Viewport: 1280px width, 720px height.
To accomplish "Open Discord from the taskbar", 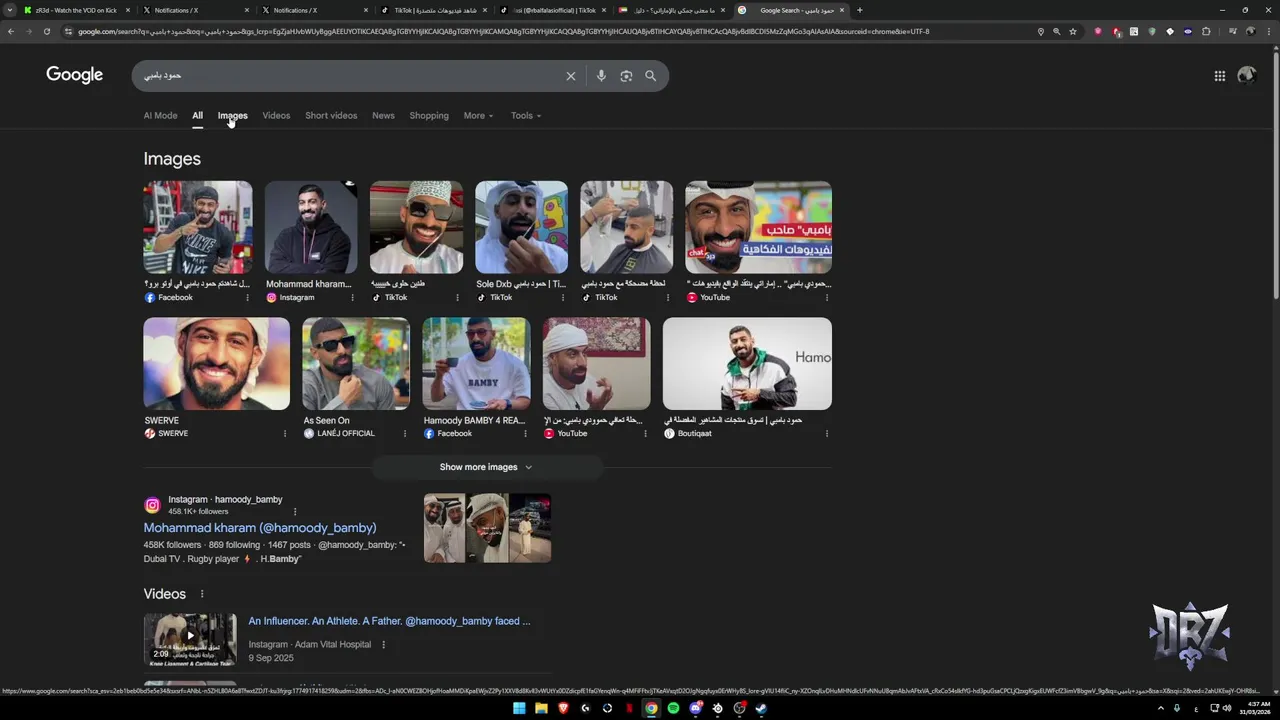I will [695, 708].
